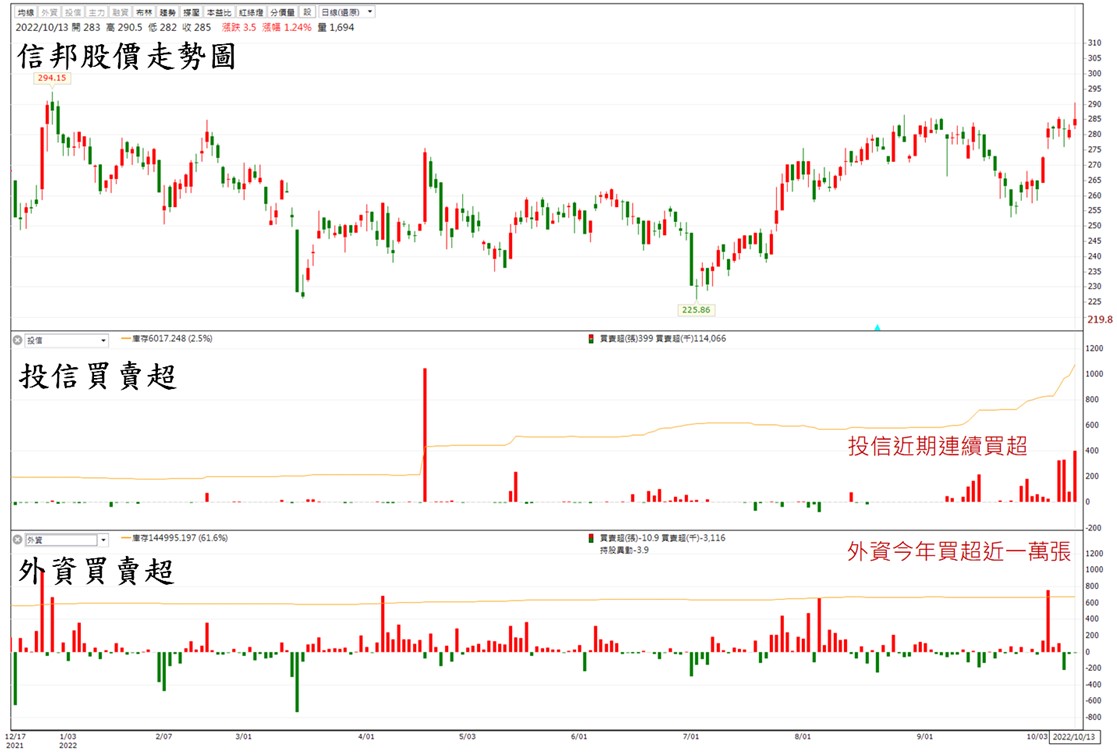Toggle the 均線 moving average button
Screen dimensions: 1117x755
tap(26, 12)
